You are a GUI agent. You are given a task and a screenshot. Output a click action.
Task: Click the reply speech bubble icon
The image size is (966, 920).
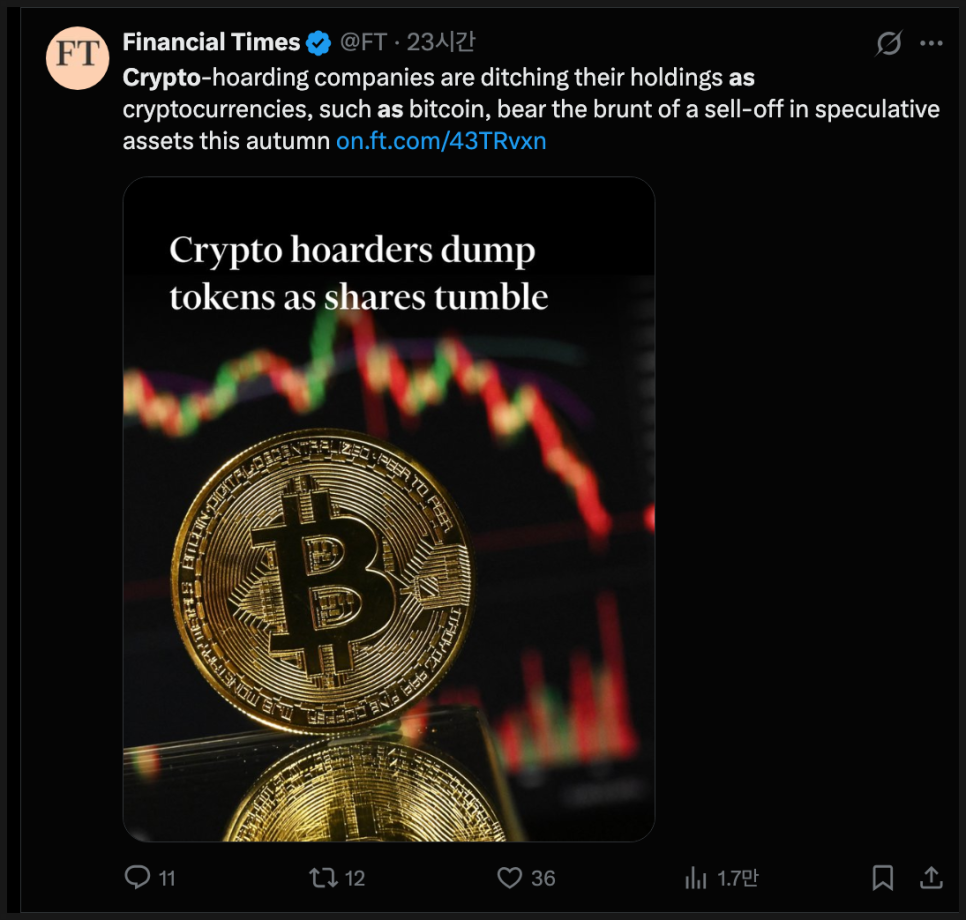(137, 877)
